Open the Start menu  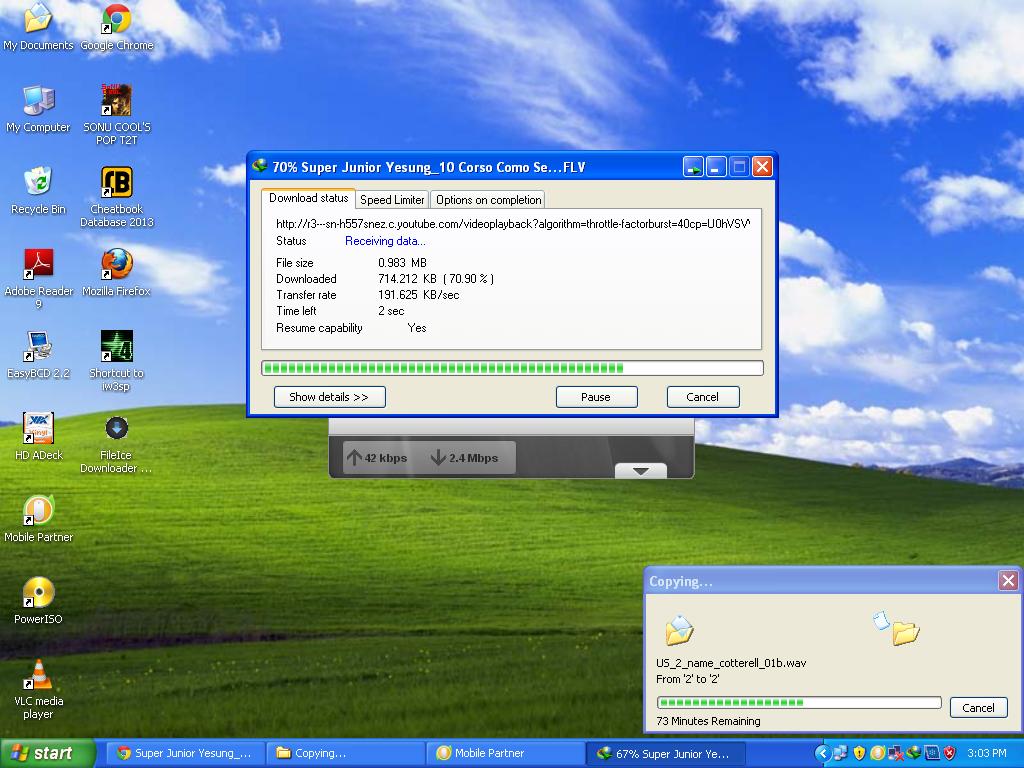point(47,753)
